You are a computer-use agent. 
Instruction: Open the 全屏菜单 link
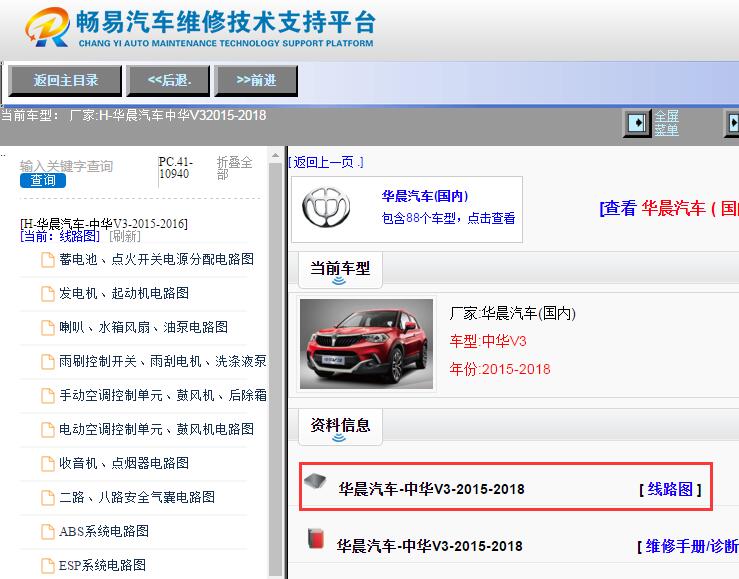click(666, 123)
